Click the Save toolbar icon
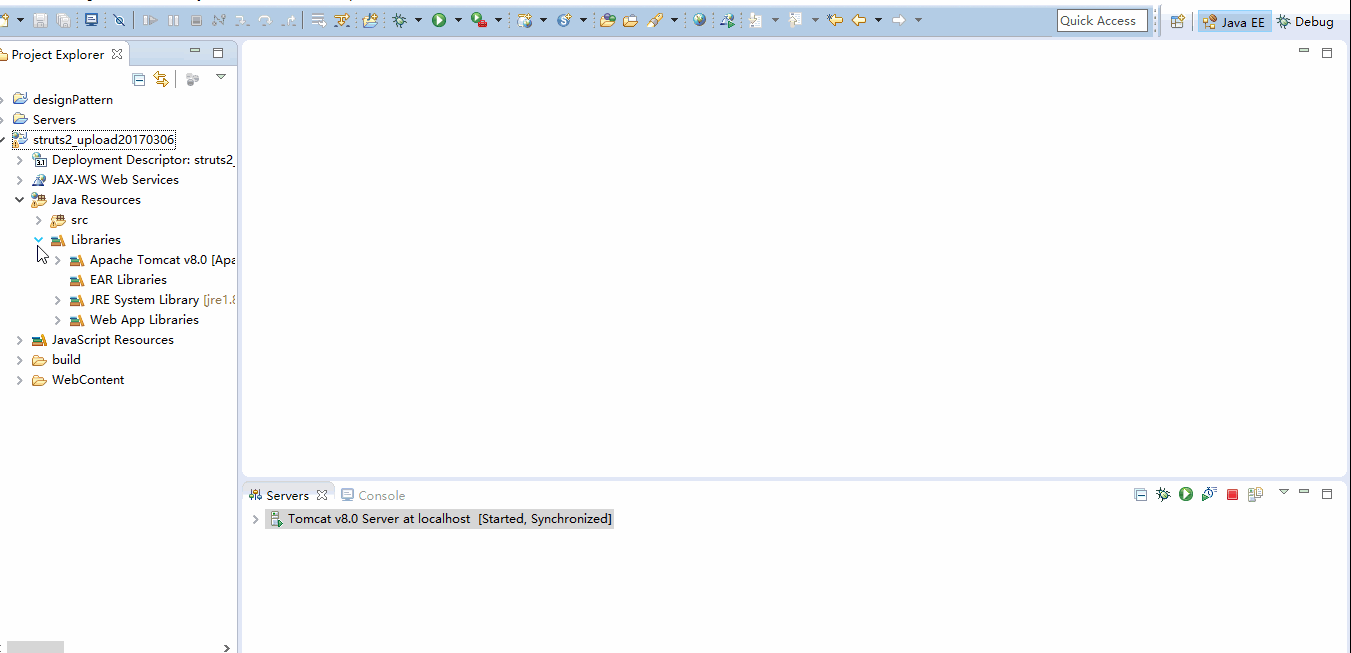This screenshot has width=1351, height=653. click(41, 20)
